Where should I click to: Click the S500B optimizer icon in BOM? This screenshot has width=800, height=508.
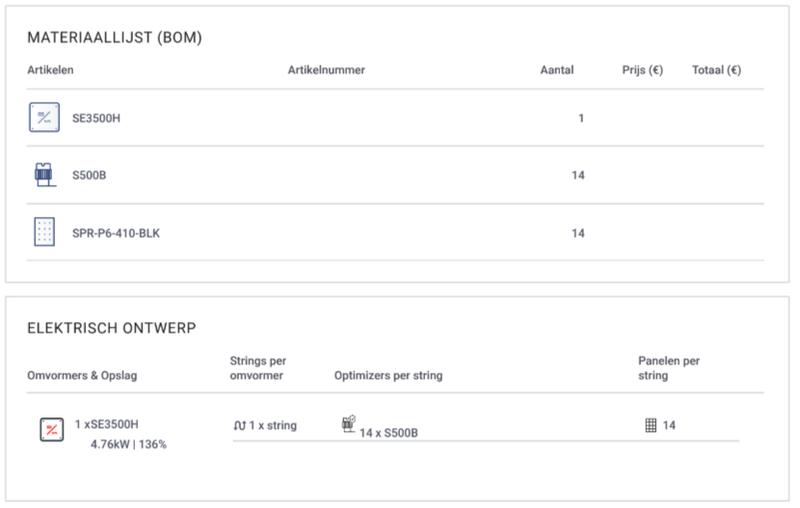tap(43, 175)
